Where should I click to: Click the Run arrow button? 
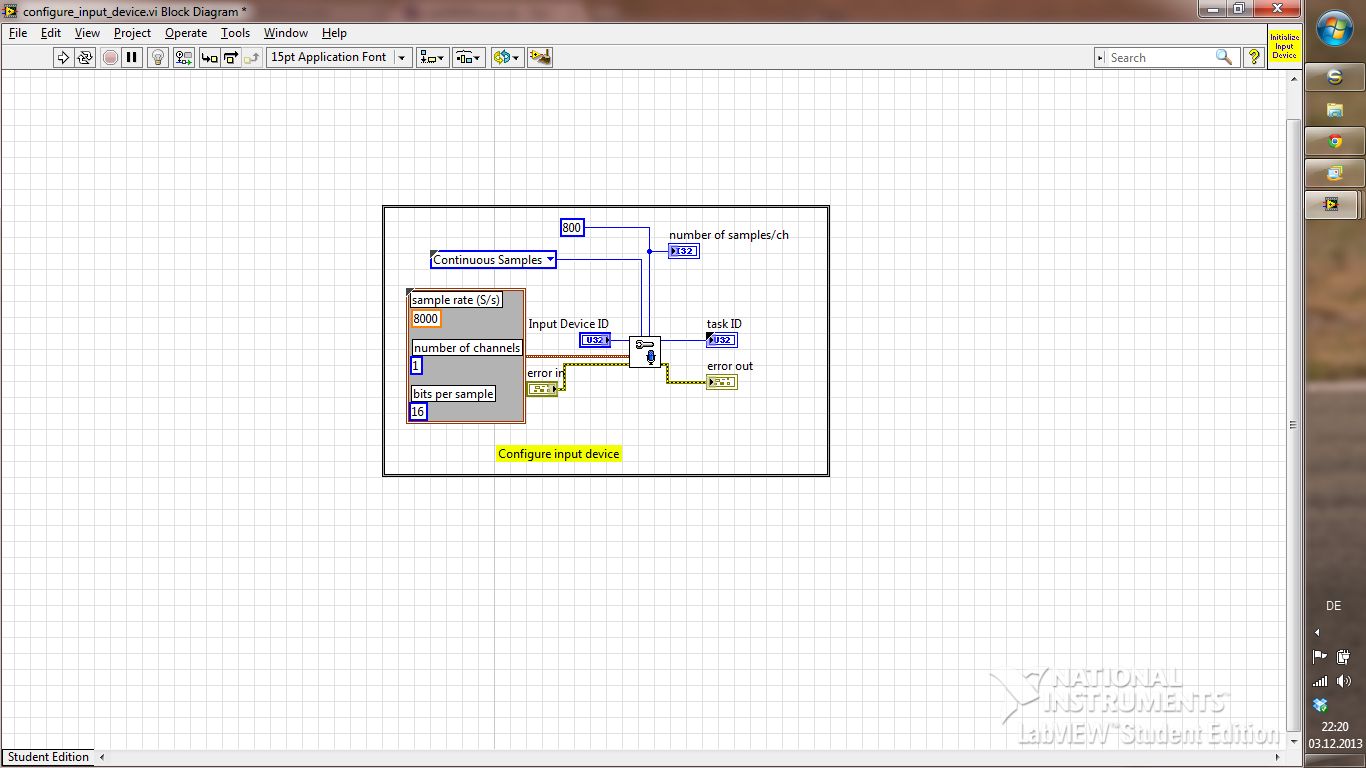pos(63,58)
